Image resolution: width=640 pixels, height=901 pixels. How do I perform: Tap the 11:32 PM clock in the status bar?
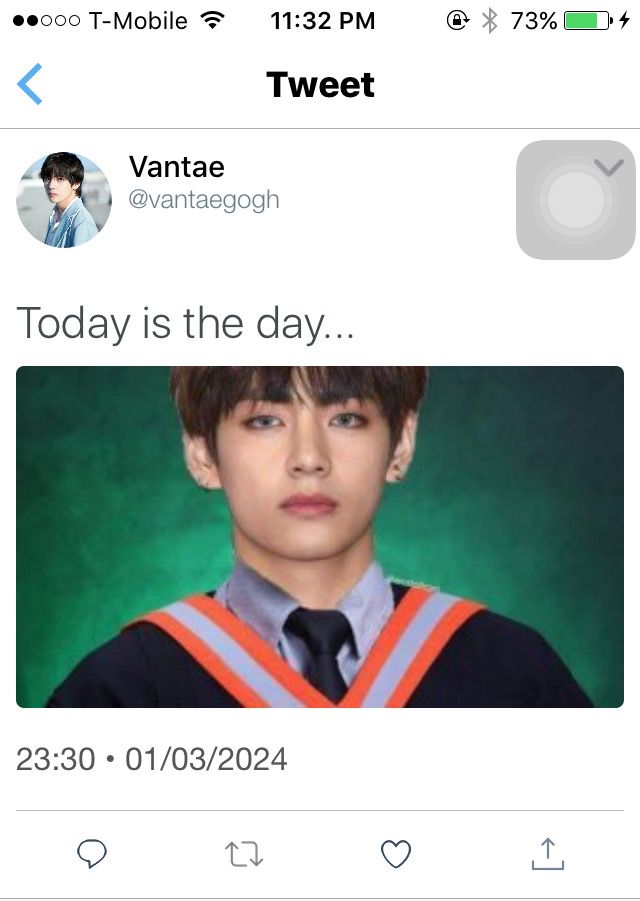[x=323, y=21]
